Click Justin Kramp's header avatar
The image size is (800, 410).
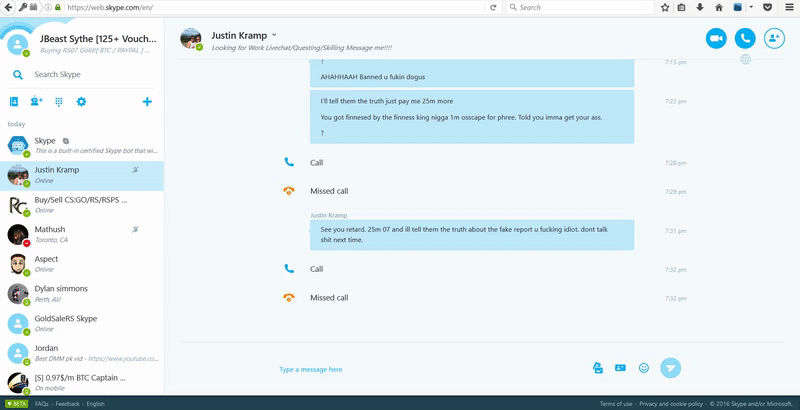191,39
